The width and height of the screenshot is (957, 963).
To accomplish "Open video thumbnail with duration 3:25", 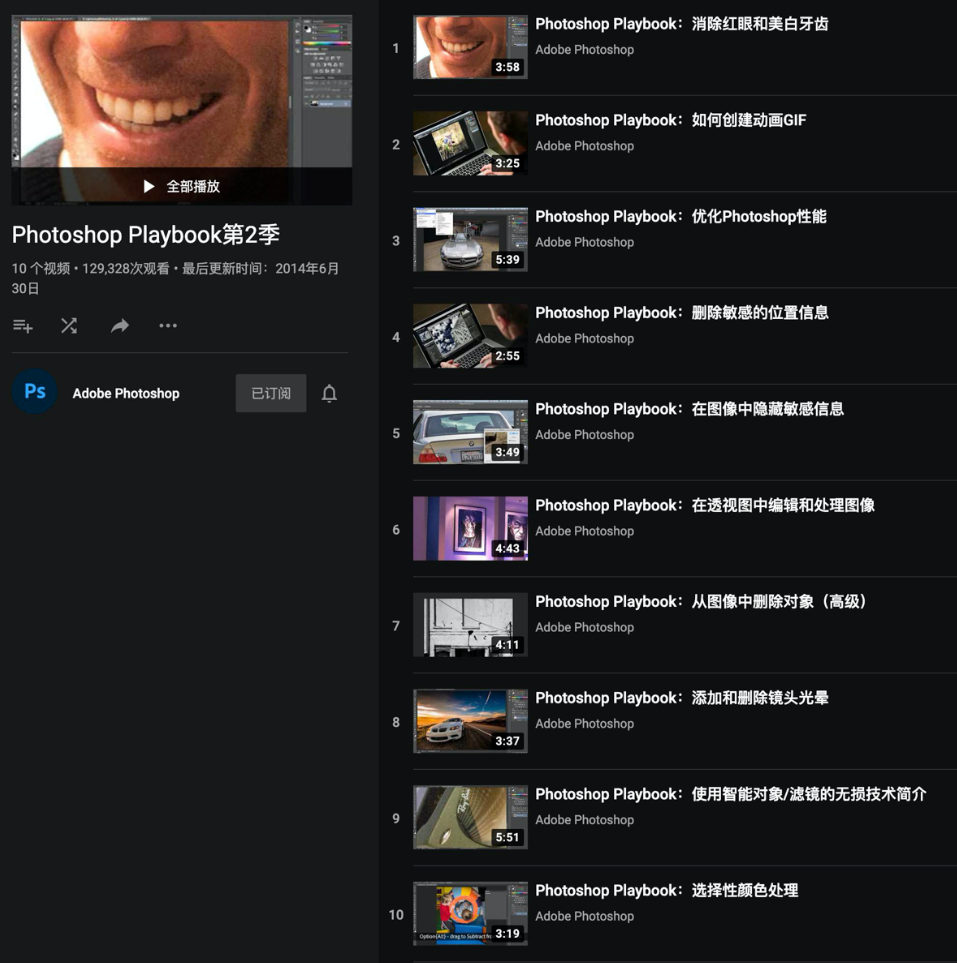I will [x=470, y=143].
